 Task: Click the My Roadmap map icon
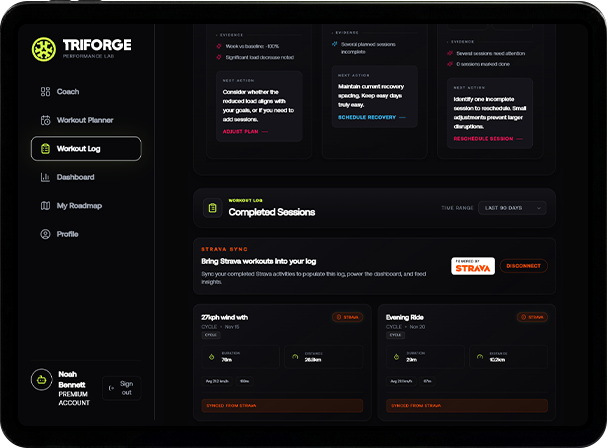(46, 206)
